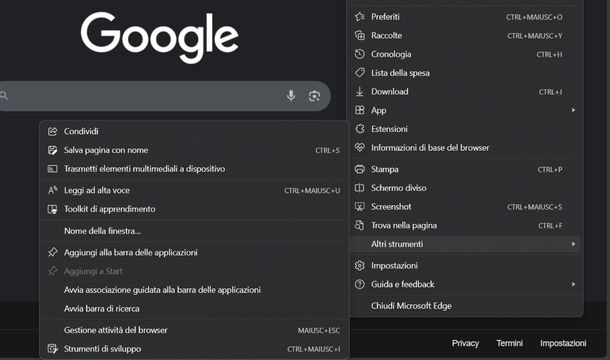The width and height of the screenshot is (610, 360).
Task: Select Aggiungi alla barra delle applicazioni
Action: pos(195,252)
